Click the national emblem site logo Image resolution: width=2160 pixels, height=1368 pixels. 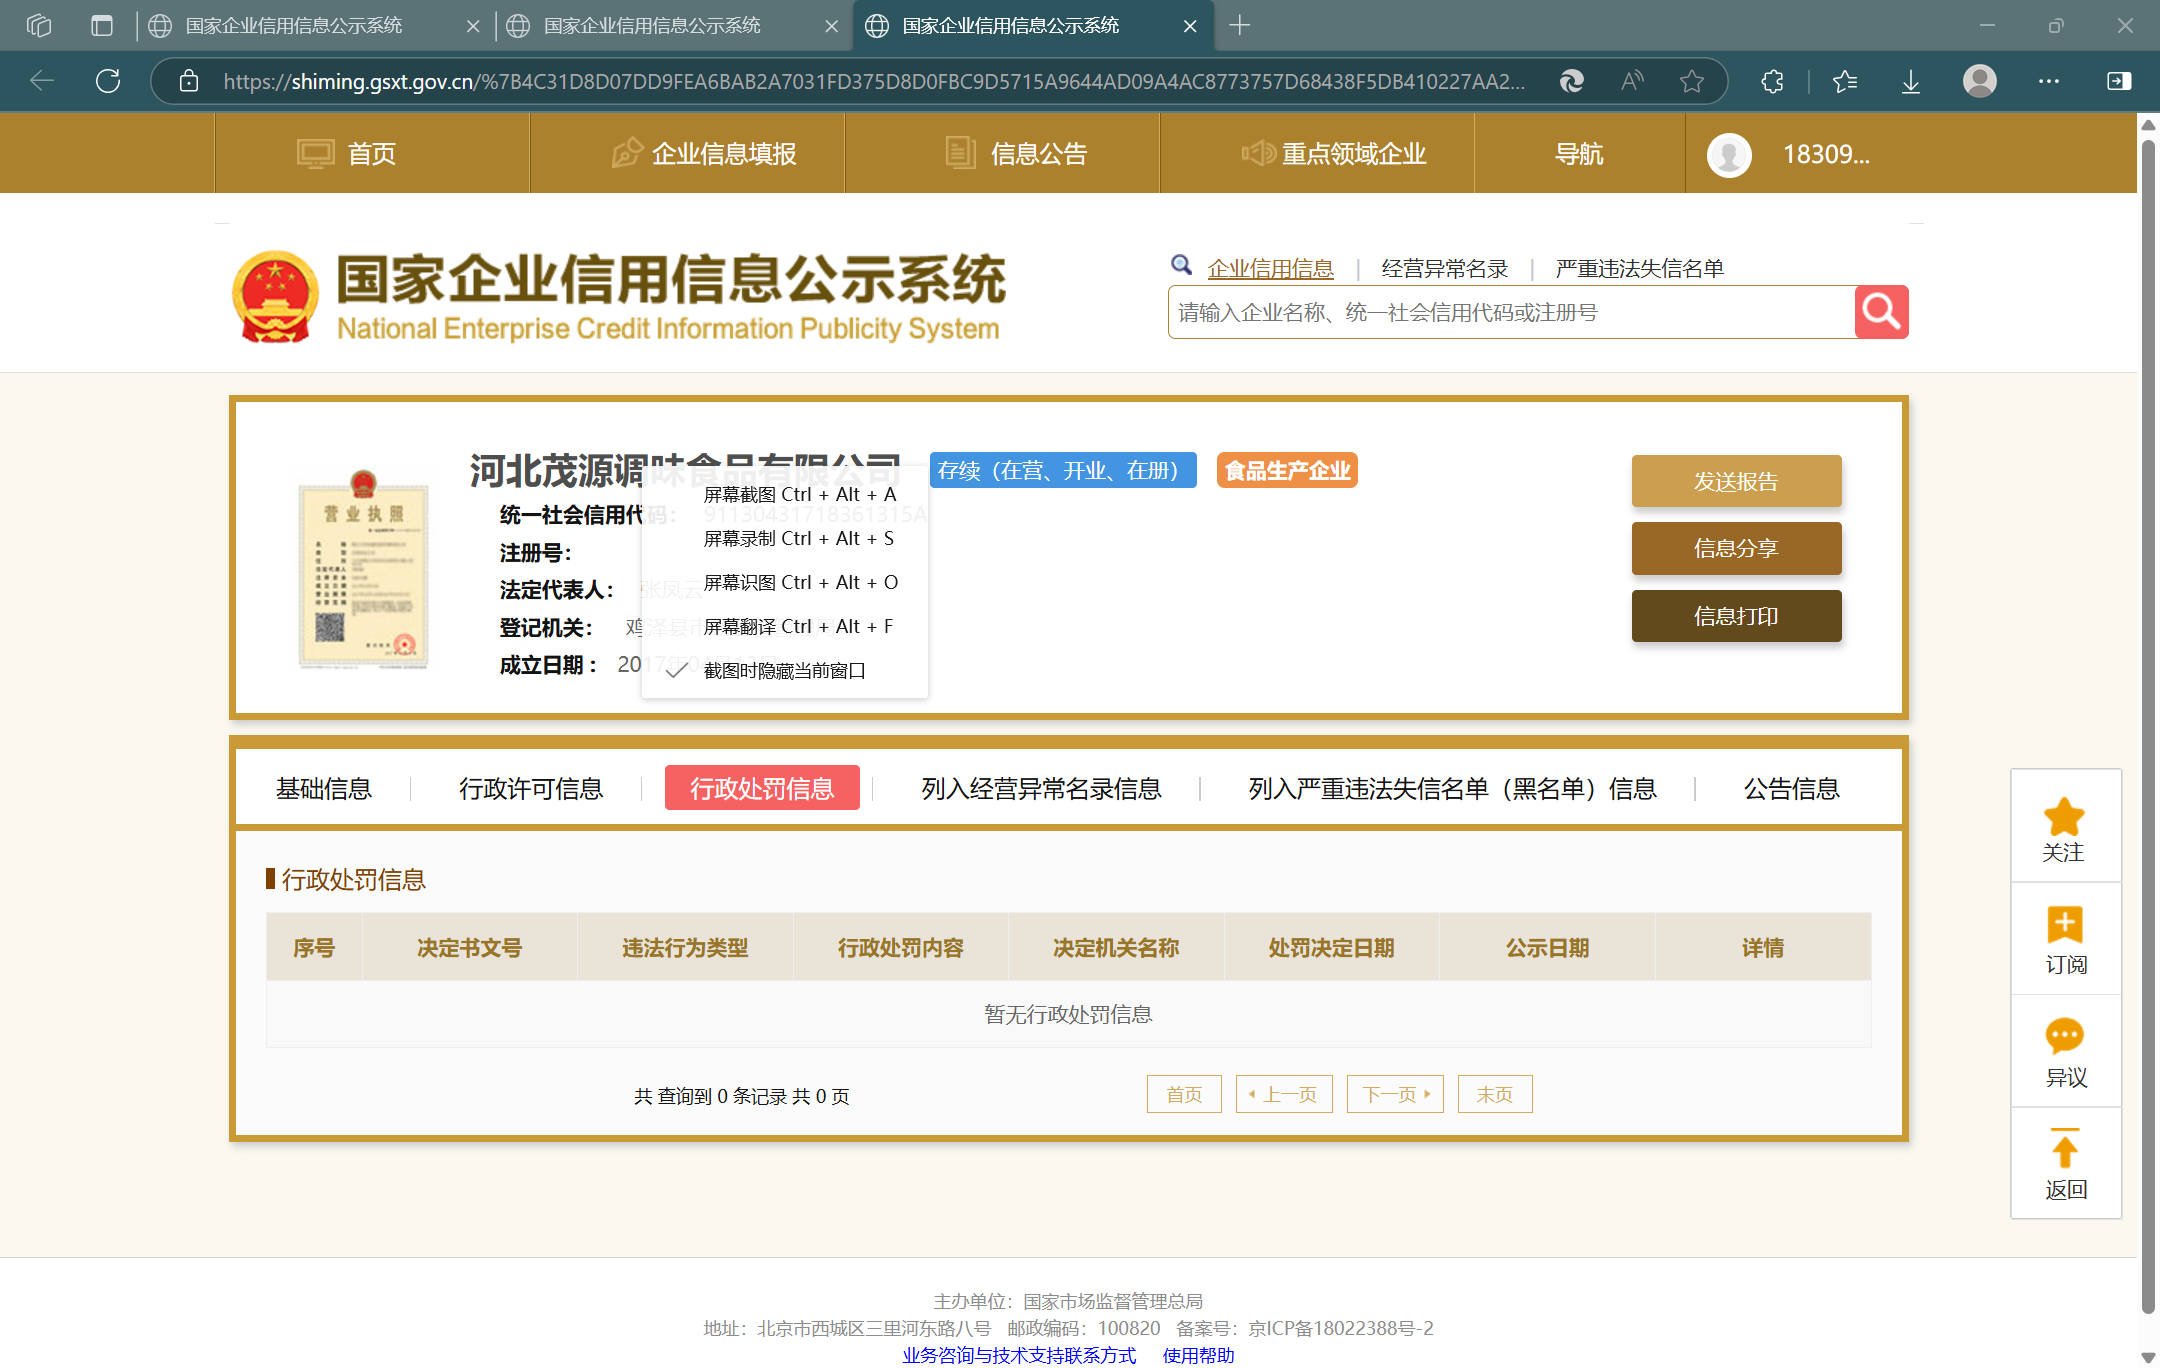pos(275,296)
